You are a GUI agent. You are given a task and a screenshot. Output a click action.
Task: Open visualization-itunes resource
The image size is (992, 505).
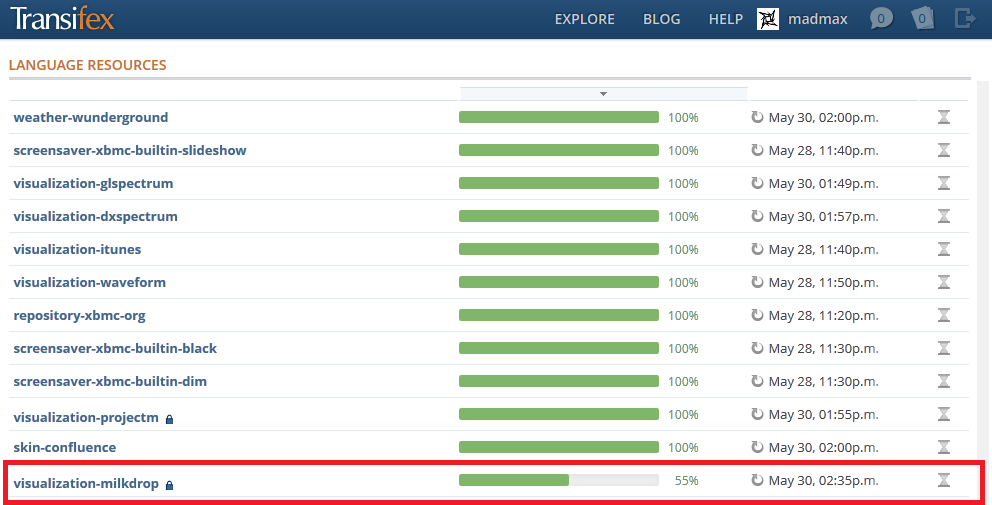click(x=77, y=249)
